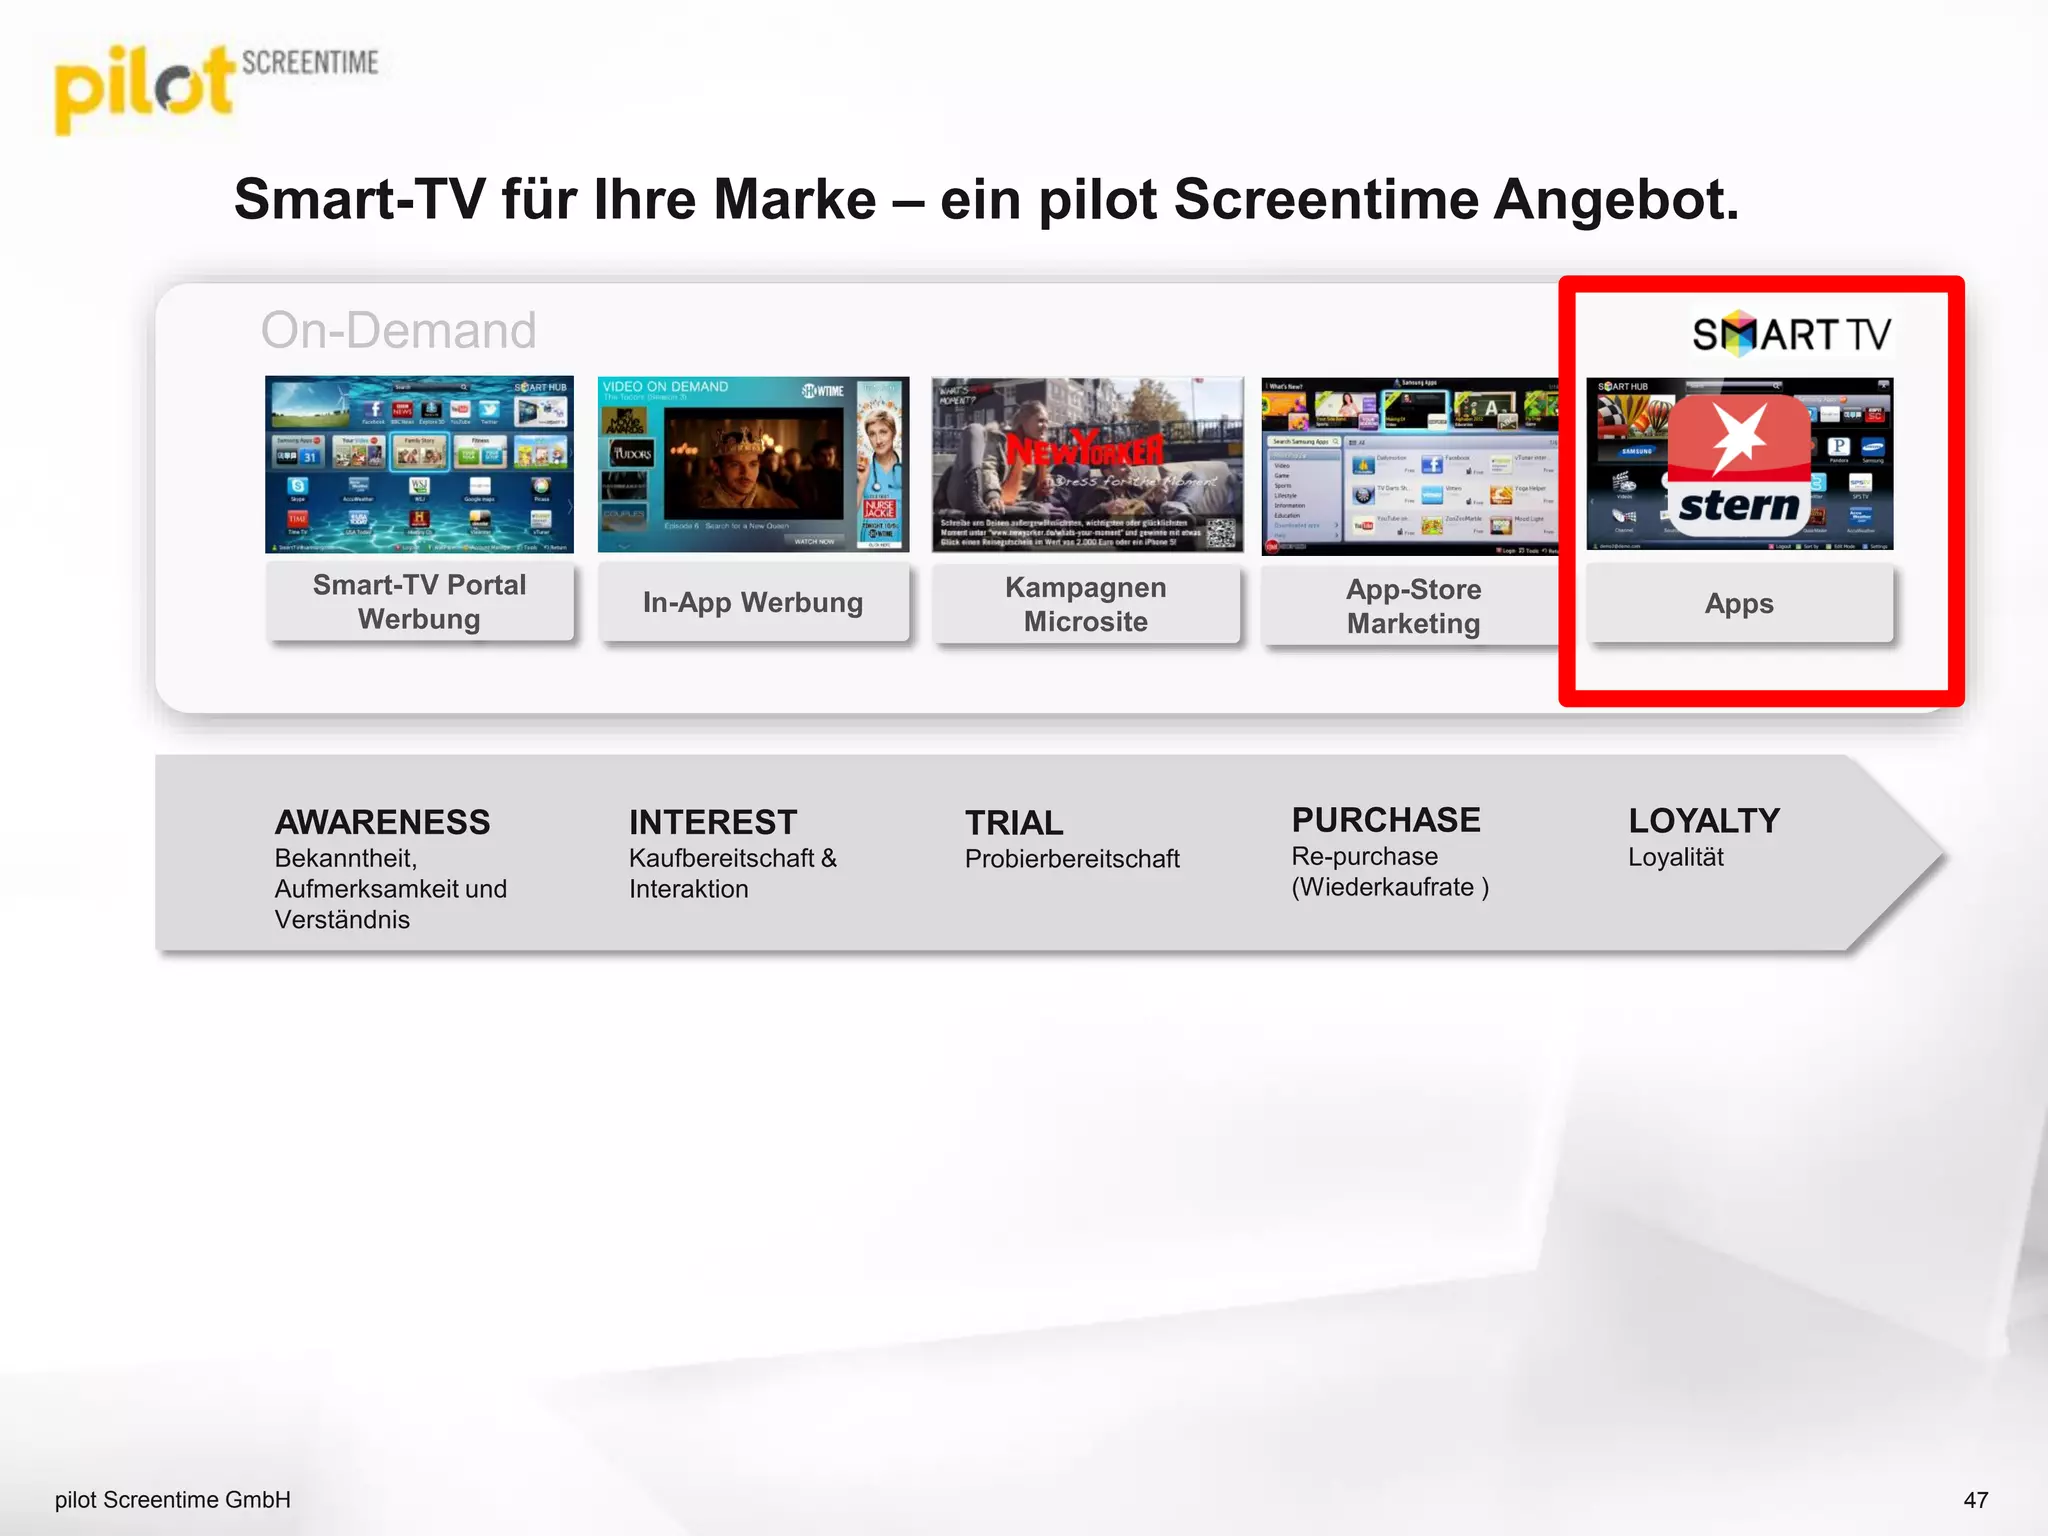This screenshot has width=2048, height=1536.
Task: Open the Samsung Apps store thumbnail
Action: click(x=1410, y=466)
